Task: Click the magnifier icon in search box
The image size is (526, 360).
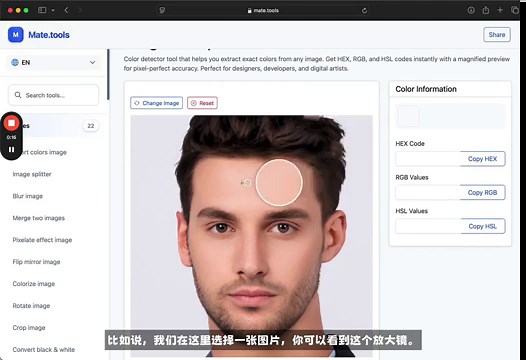Action: coord(18,95)
